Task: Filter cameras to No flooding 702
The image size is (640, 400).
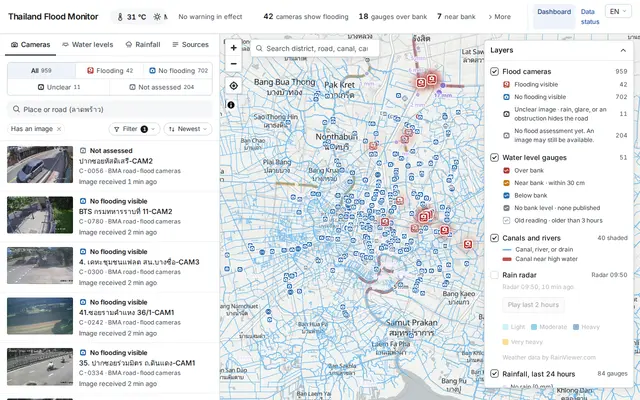Action: point(178,71)
